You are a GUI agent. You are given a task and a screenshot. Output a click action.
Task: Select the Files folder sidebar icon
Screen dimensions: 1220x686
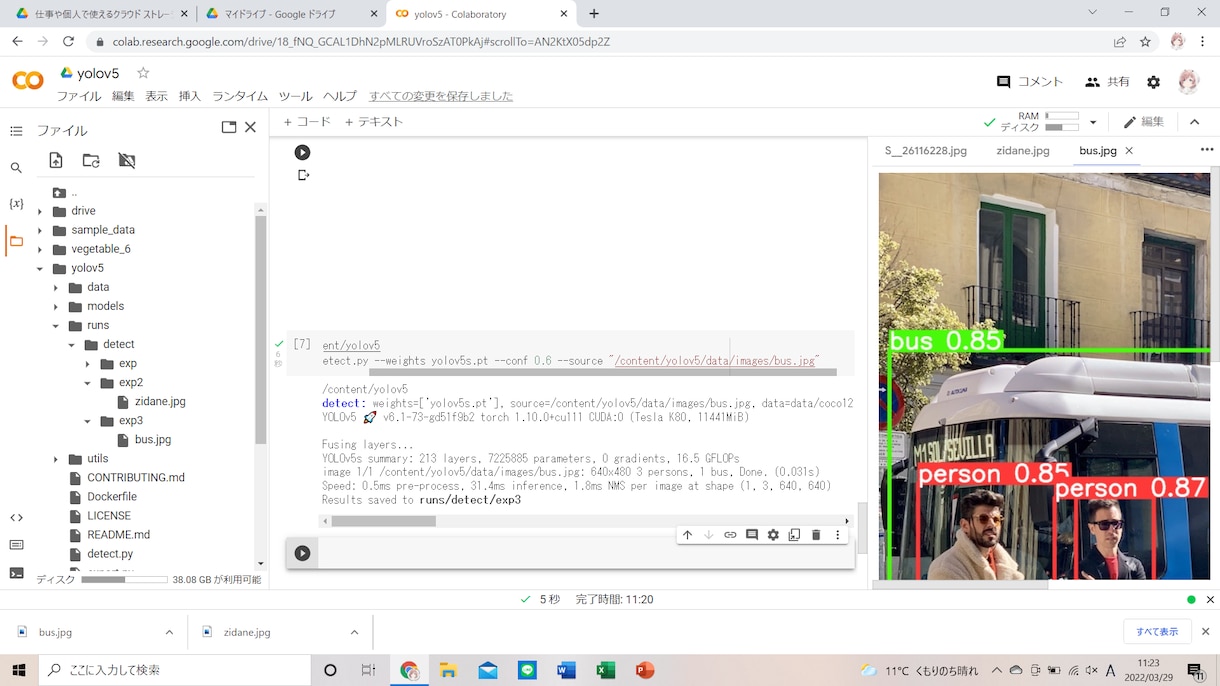(x=16, y=240)
